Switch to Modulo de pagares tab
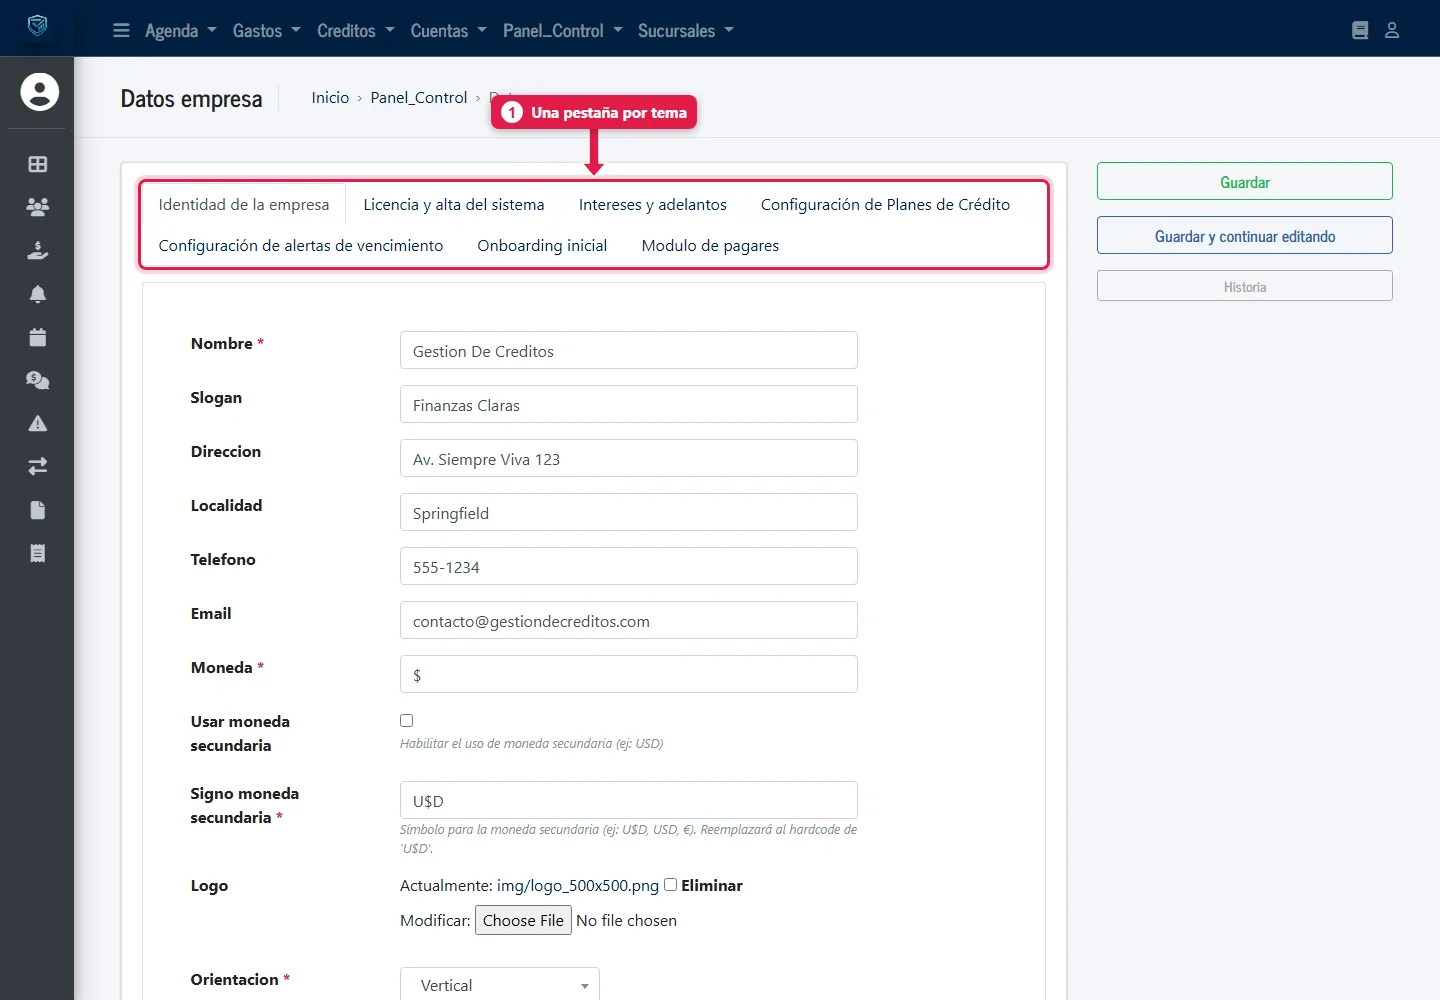 (710, 245)
